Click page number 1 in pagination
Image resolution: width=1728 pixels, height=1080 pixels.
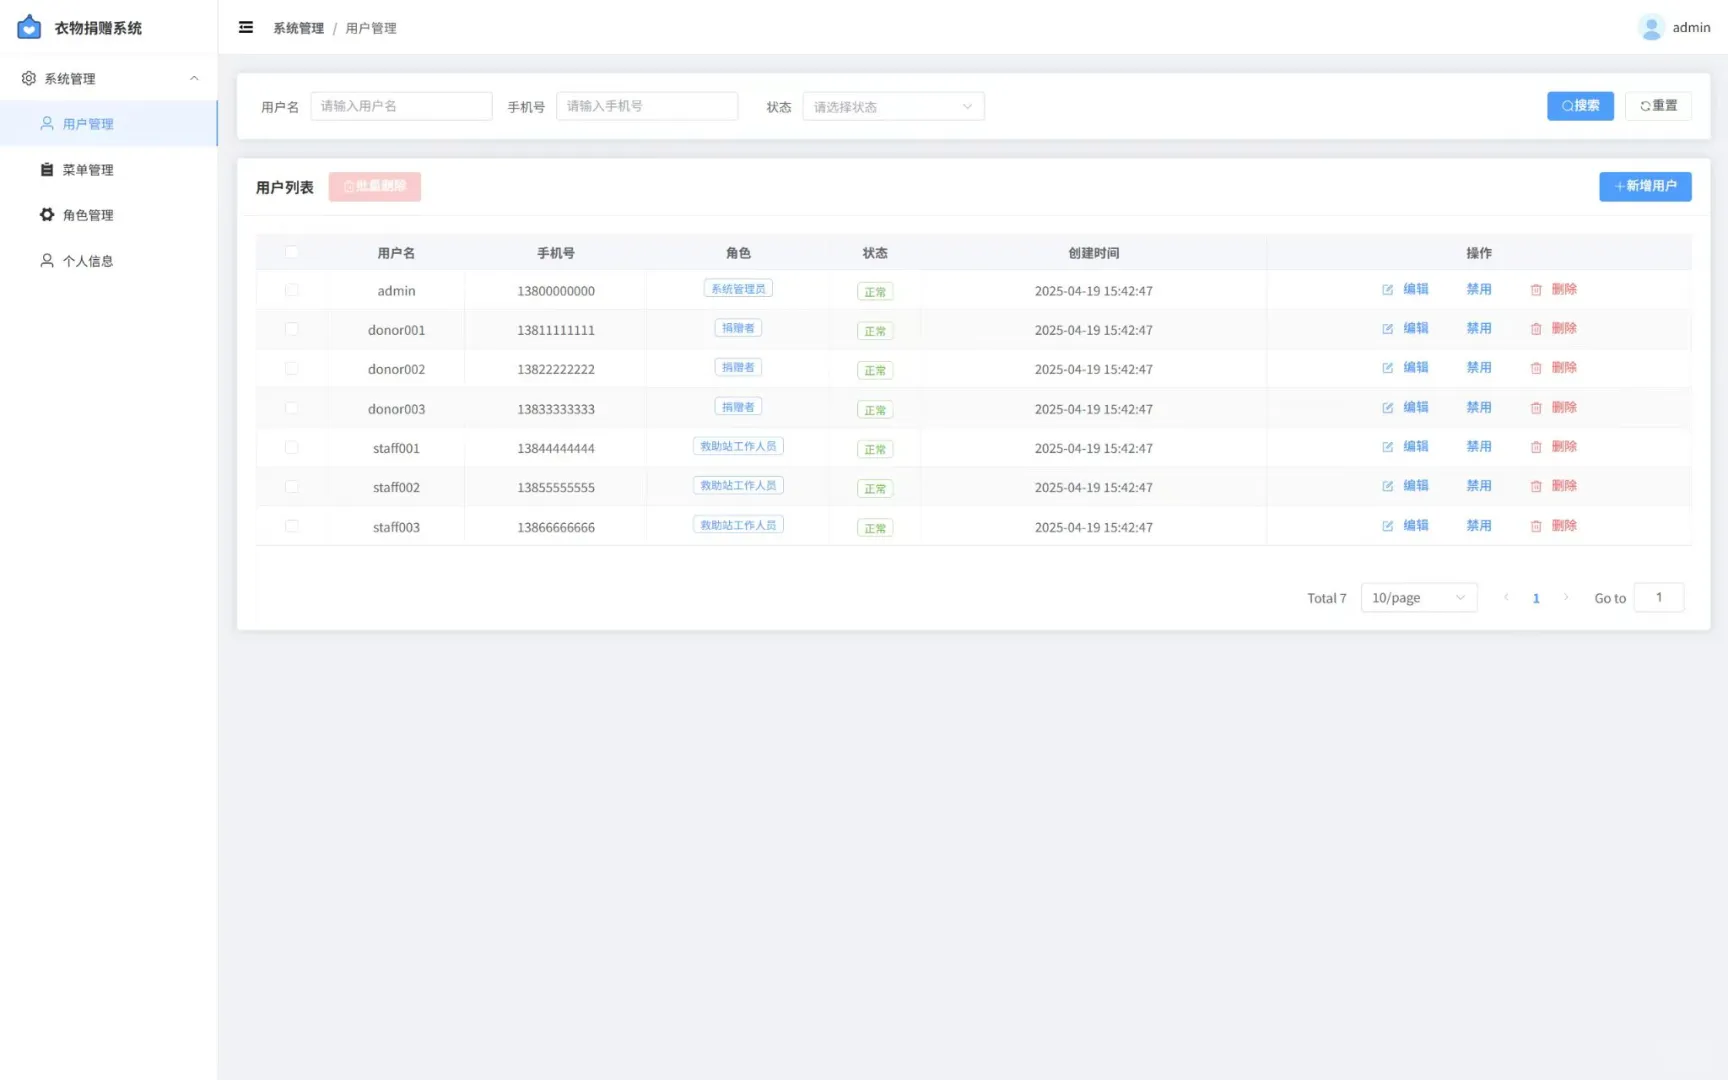click(1536, 598)
